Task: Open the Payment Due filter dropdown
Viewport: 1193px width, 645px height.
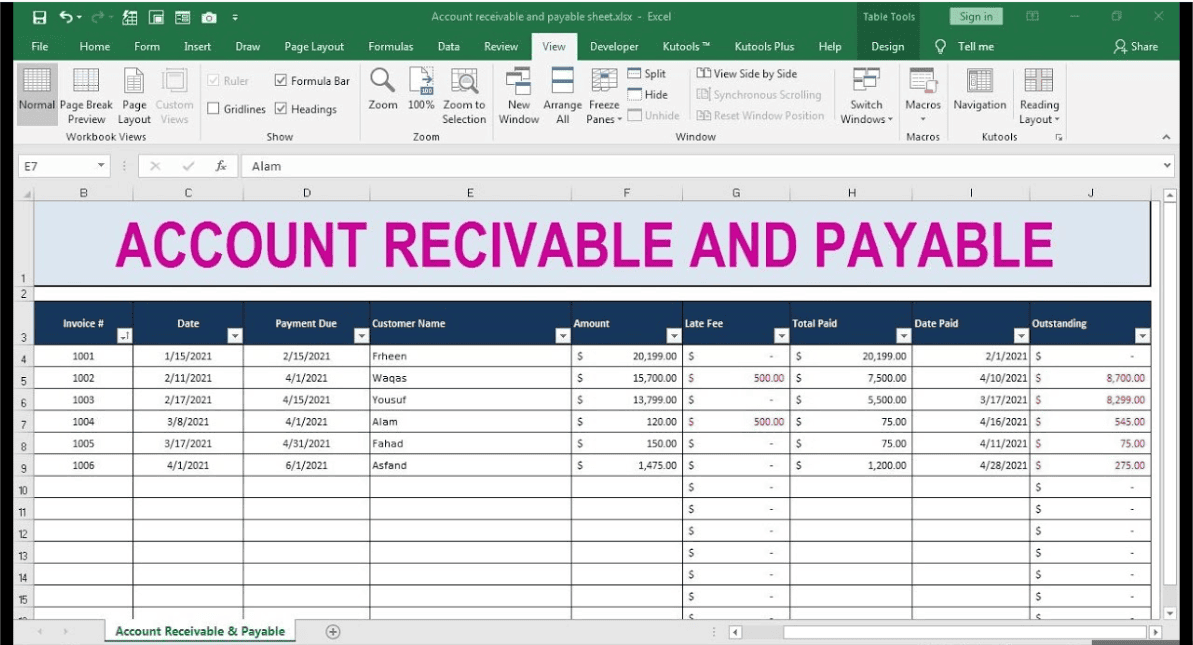Action: point(361,335)
